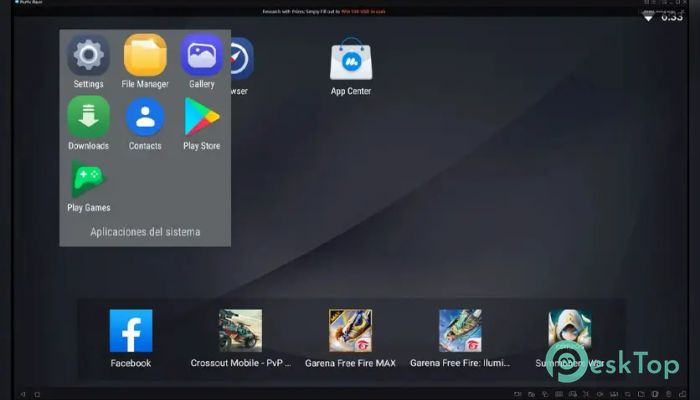The image size is (700, 400).
Task: Launch the Contacts app
Action: (145, 117)
